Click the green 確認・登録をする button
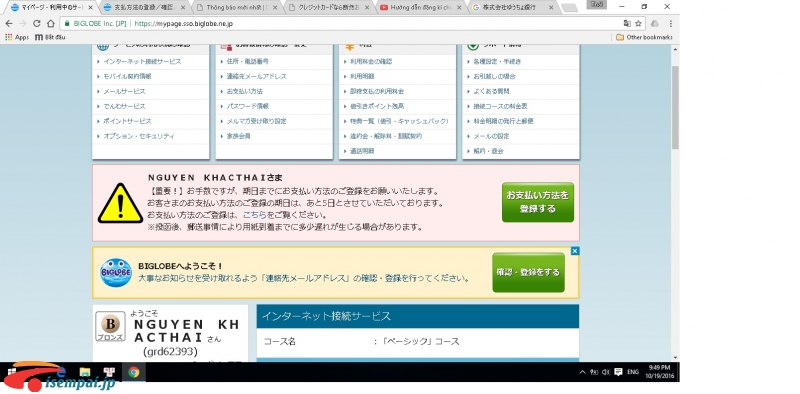800x394 pixels. pos(529,273)
